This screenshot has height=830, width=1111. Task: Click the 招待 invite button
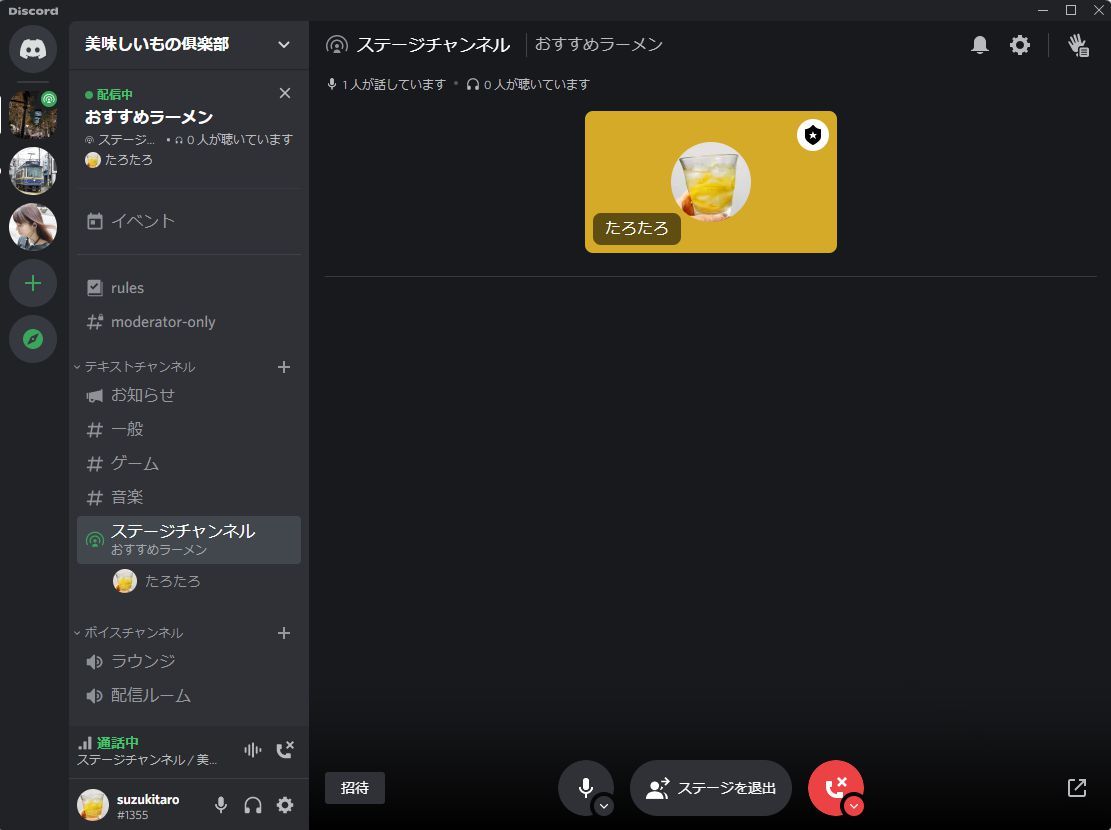pyautogui.click(x=355, y=787)
